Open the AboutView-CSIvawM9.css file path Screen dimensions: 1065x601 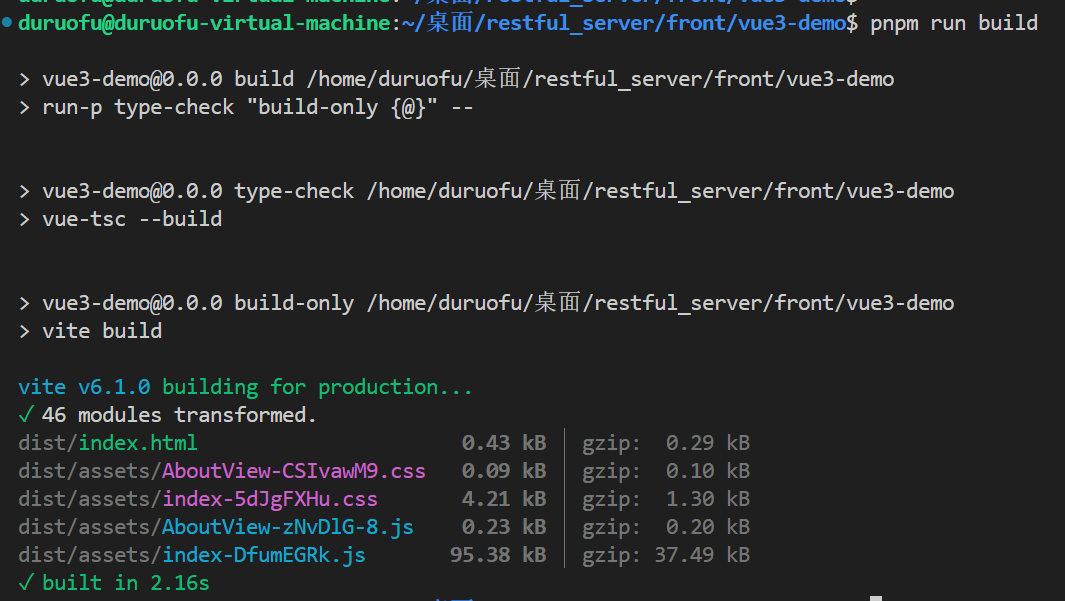[x=293, y=471]
